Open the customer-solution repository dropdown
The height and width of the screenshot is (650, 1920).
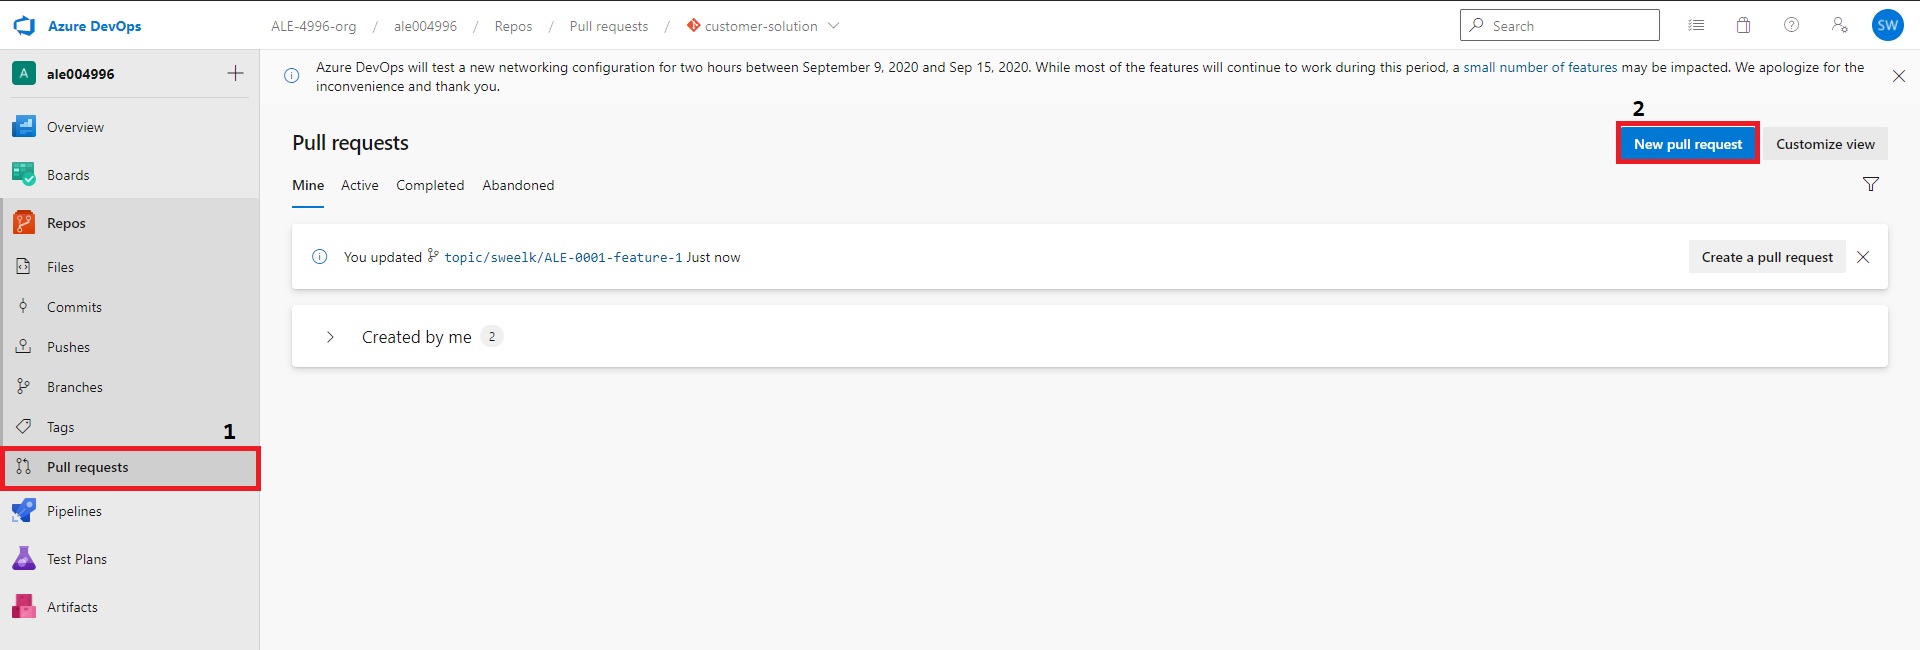click(762, 26)
